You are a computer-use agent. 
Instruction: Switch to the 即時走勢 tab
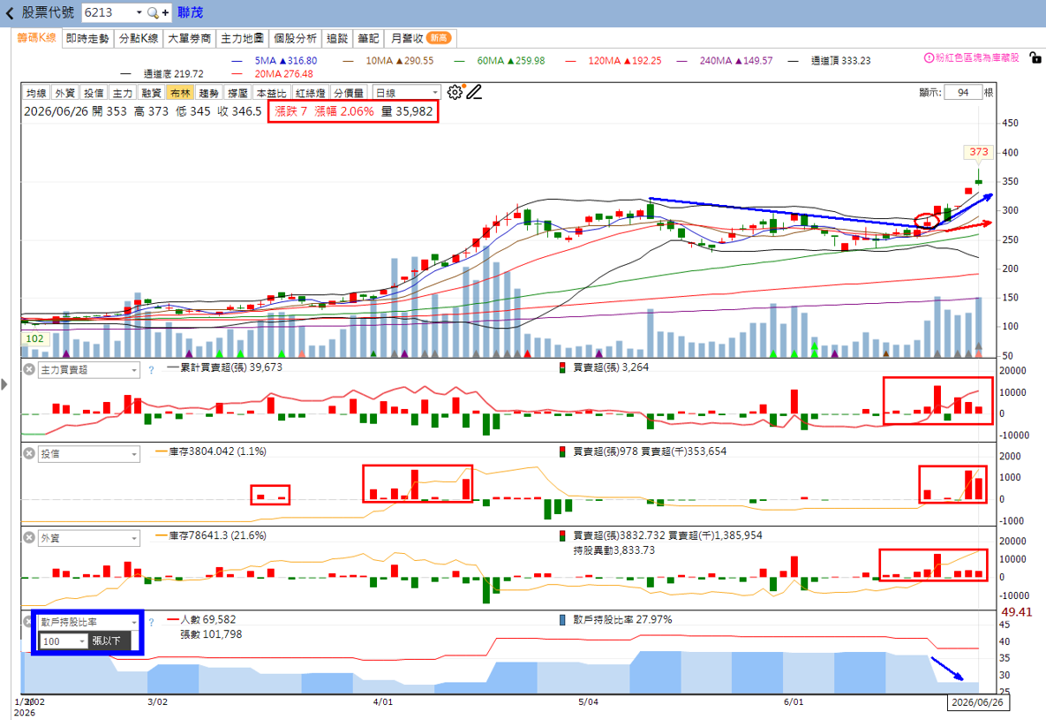pyautogui.click(x=87, y=39)
